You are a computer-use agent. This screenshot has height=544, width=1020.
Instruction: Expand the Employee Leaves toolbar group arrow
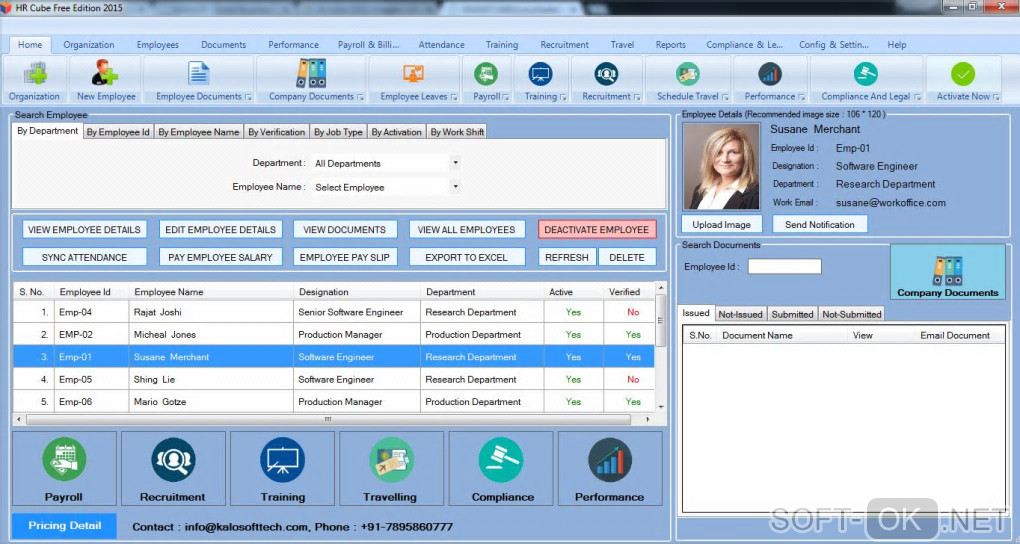[454, 98]
